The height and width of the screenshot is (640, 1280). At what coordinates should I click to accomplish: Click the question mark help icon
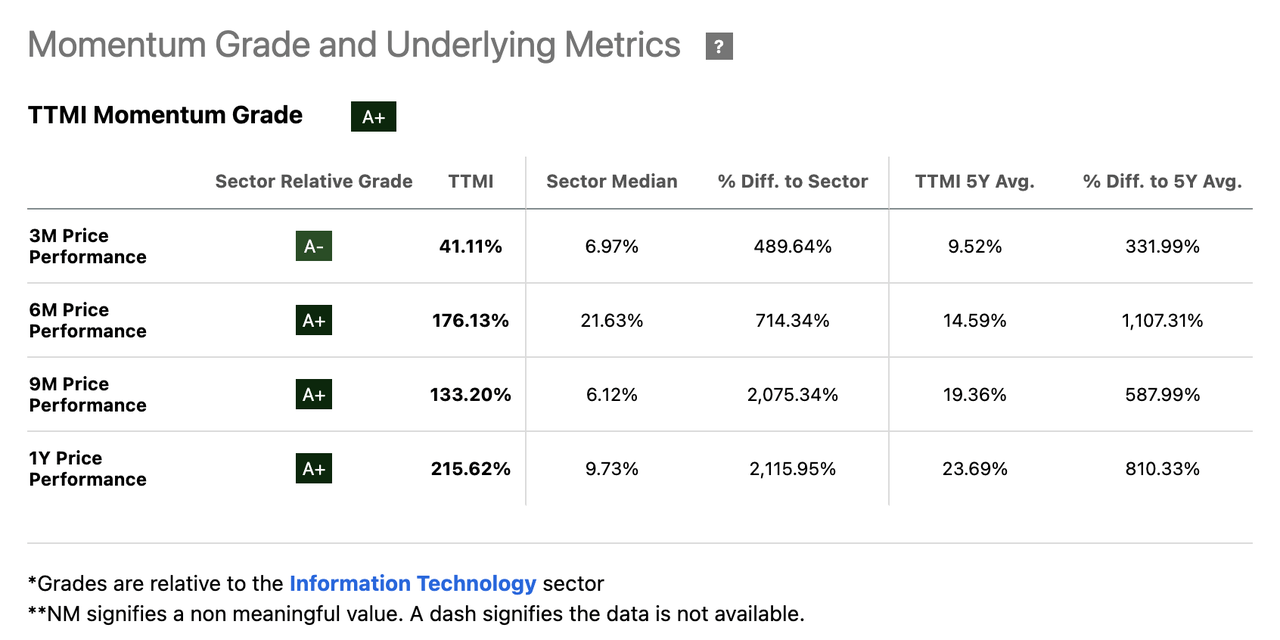coord(719,46)
